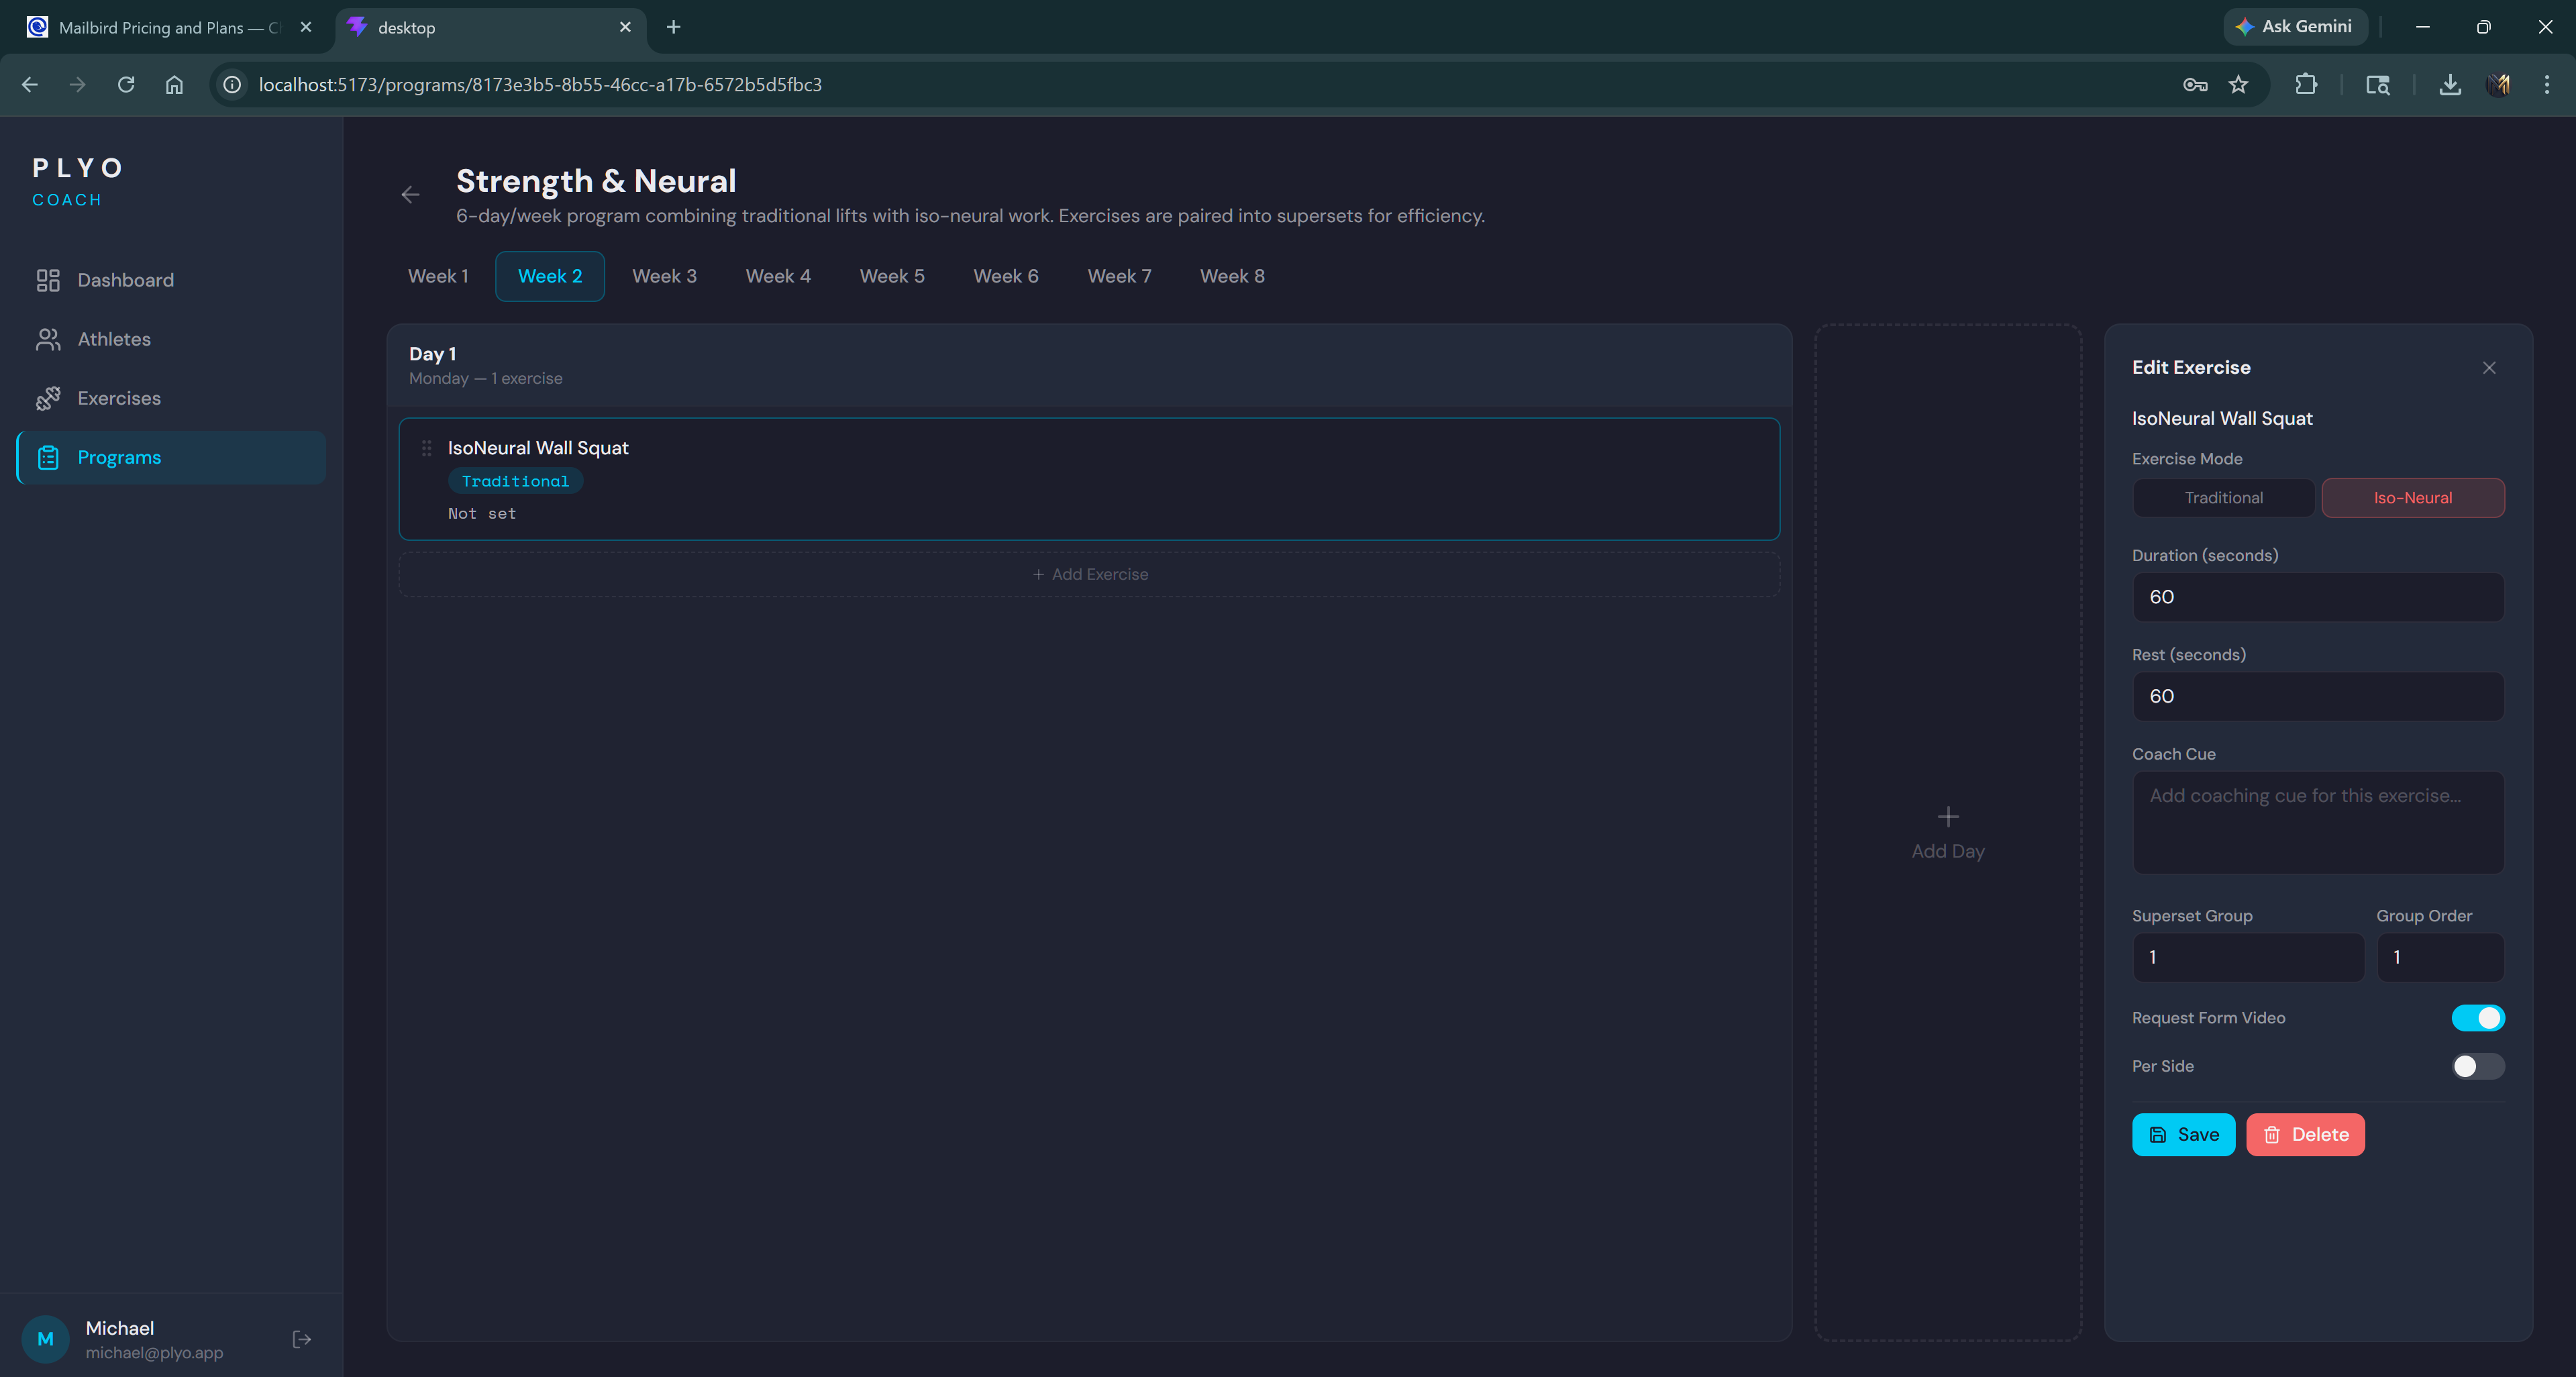
Task: Click the logout icon beside Michael
Action: click(x=302, y=1339)
